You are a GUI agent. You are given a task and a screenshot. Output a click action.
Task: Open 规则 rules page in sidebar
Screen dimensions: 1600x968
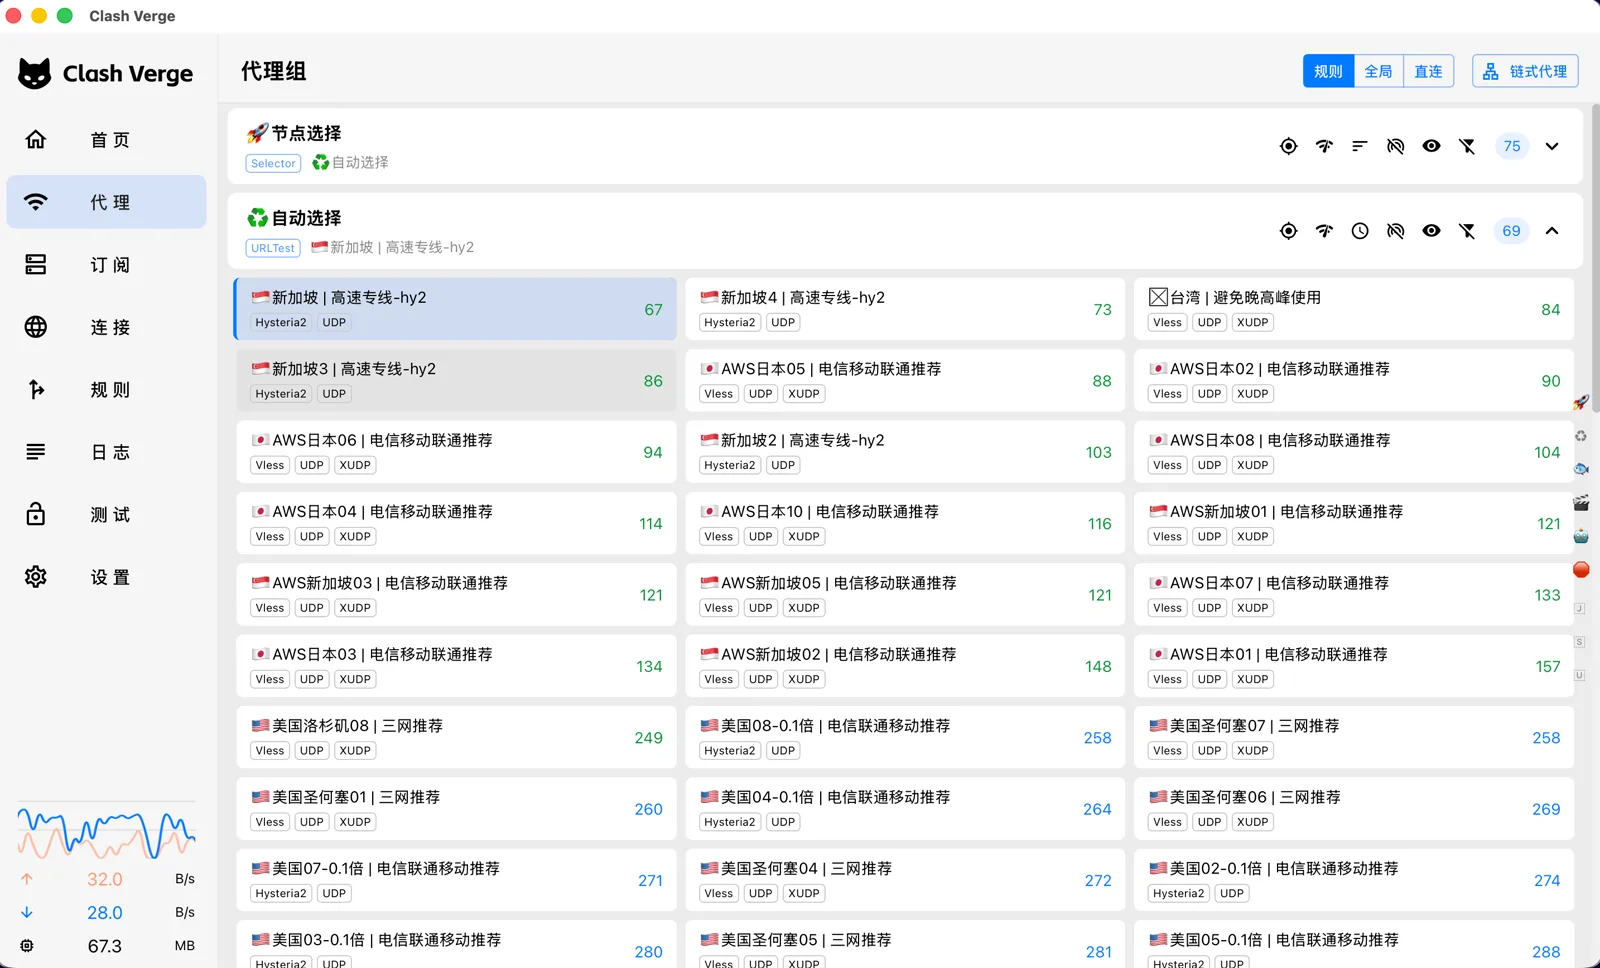106,390
